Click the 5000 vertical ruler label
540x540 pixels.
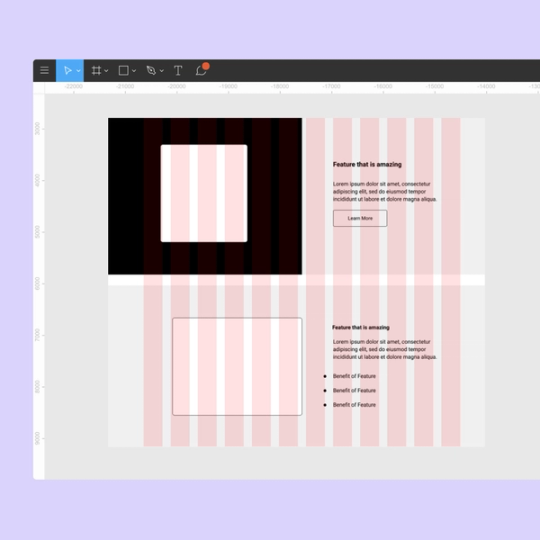(38, 232)
